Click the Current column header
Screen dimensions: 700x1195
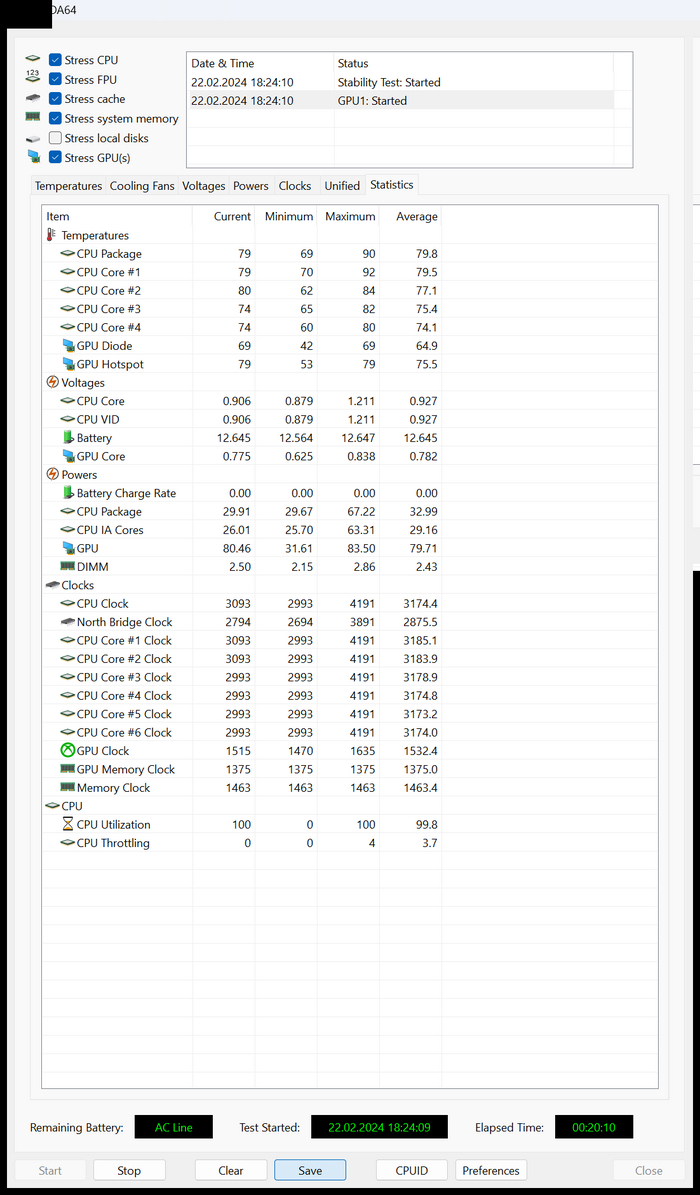pyautogui.click(x=224, y=216)
